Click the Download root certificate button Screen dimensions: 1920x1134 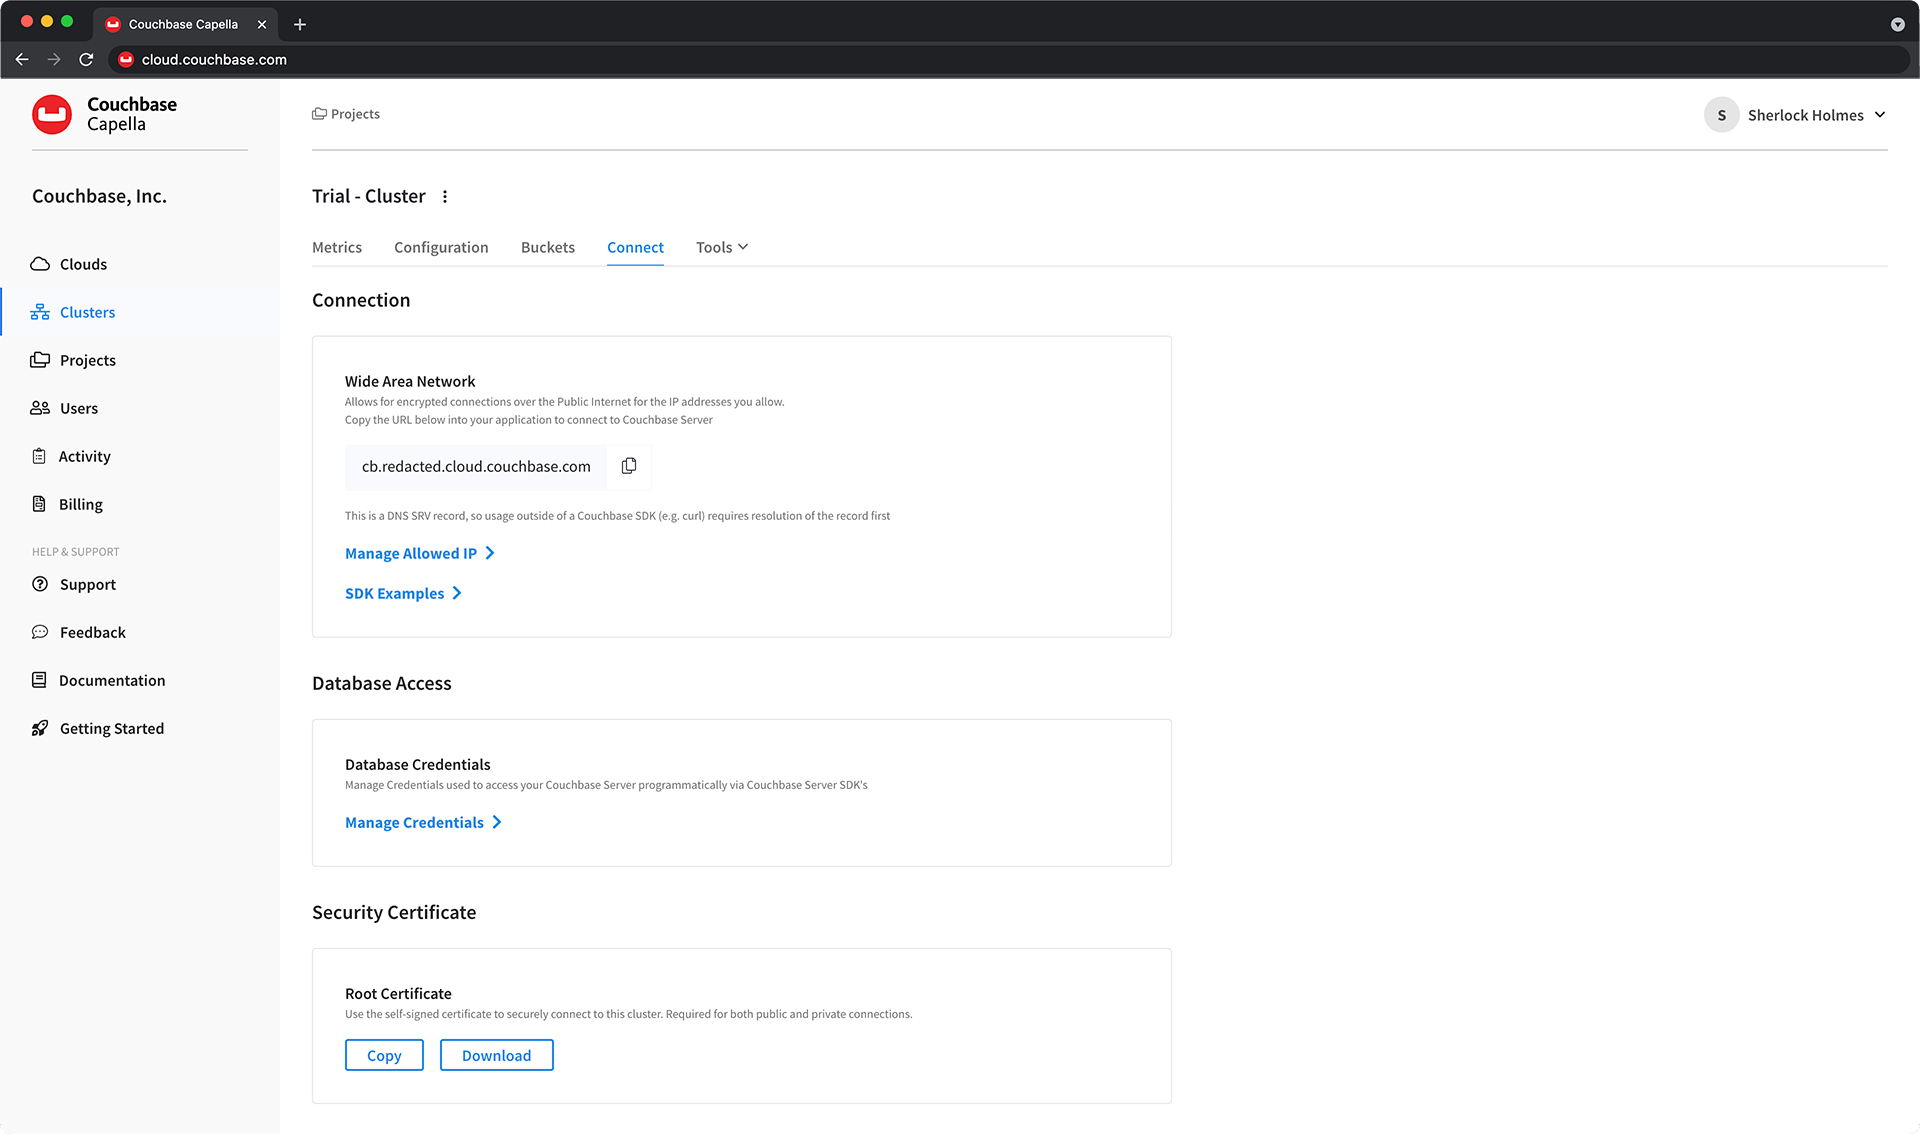pos(496,1055)
